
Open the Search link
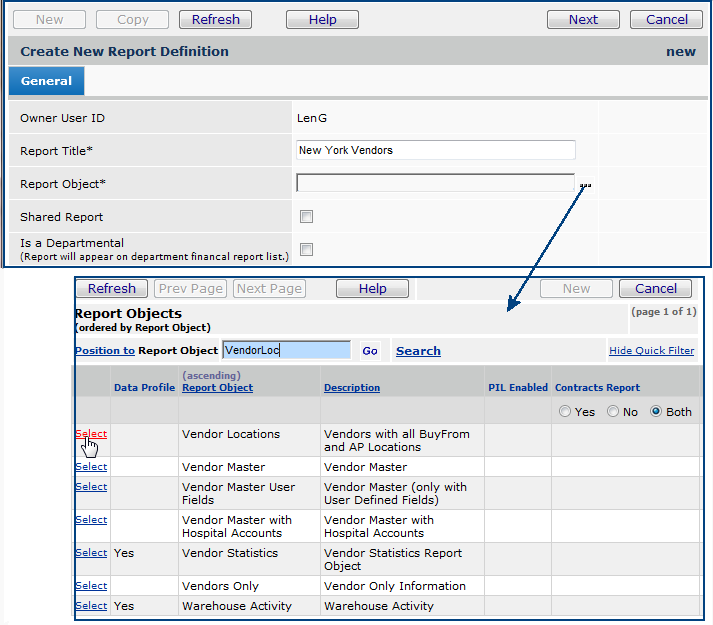(x=418, y=351)
